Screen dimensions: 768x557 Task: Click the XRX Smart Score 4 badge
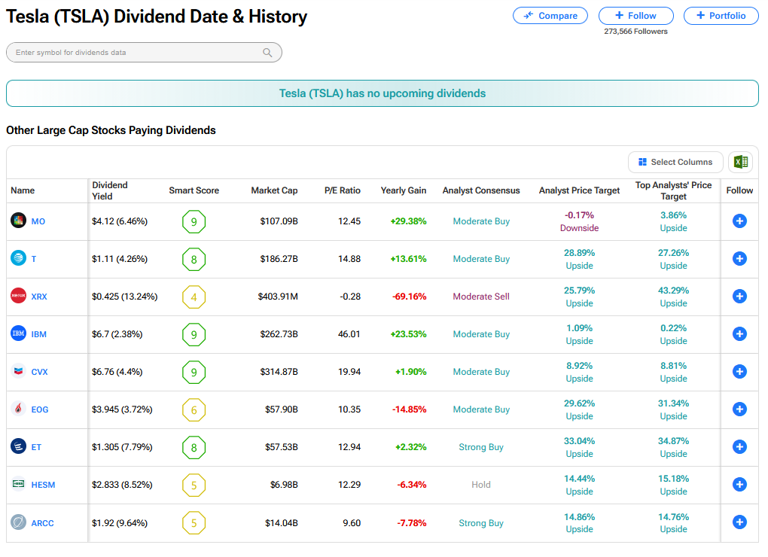click(194, 297)
